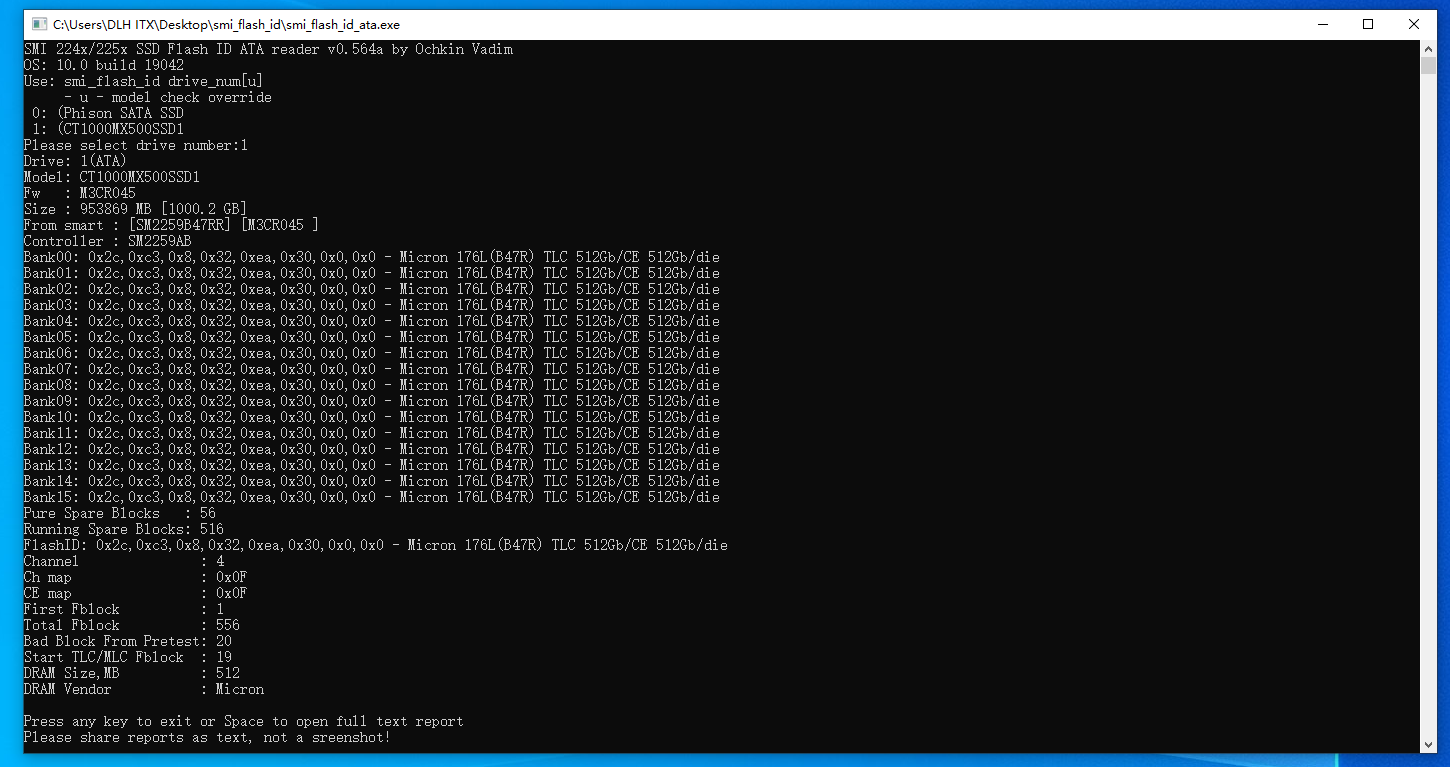The width and height of the screenshot is (1450, 767).
Task: Click the 'Running Spare Blocks: 516' line
Action: (123, 529)
